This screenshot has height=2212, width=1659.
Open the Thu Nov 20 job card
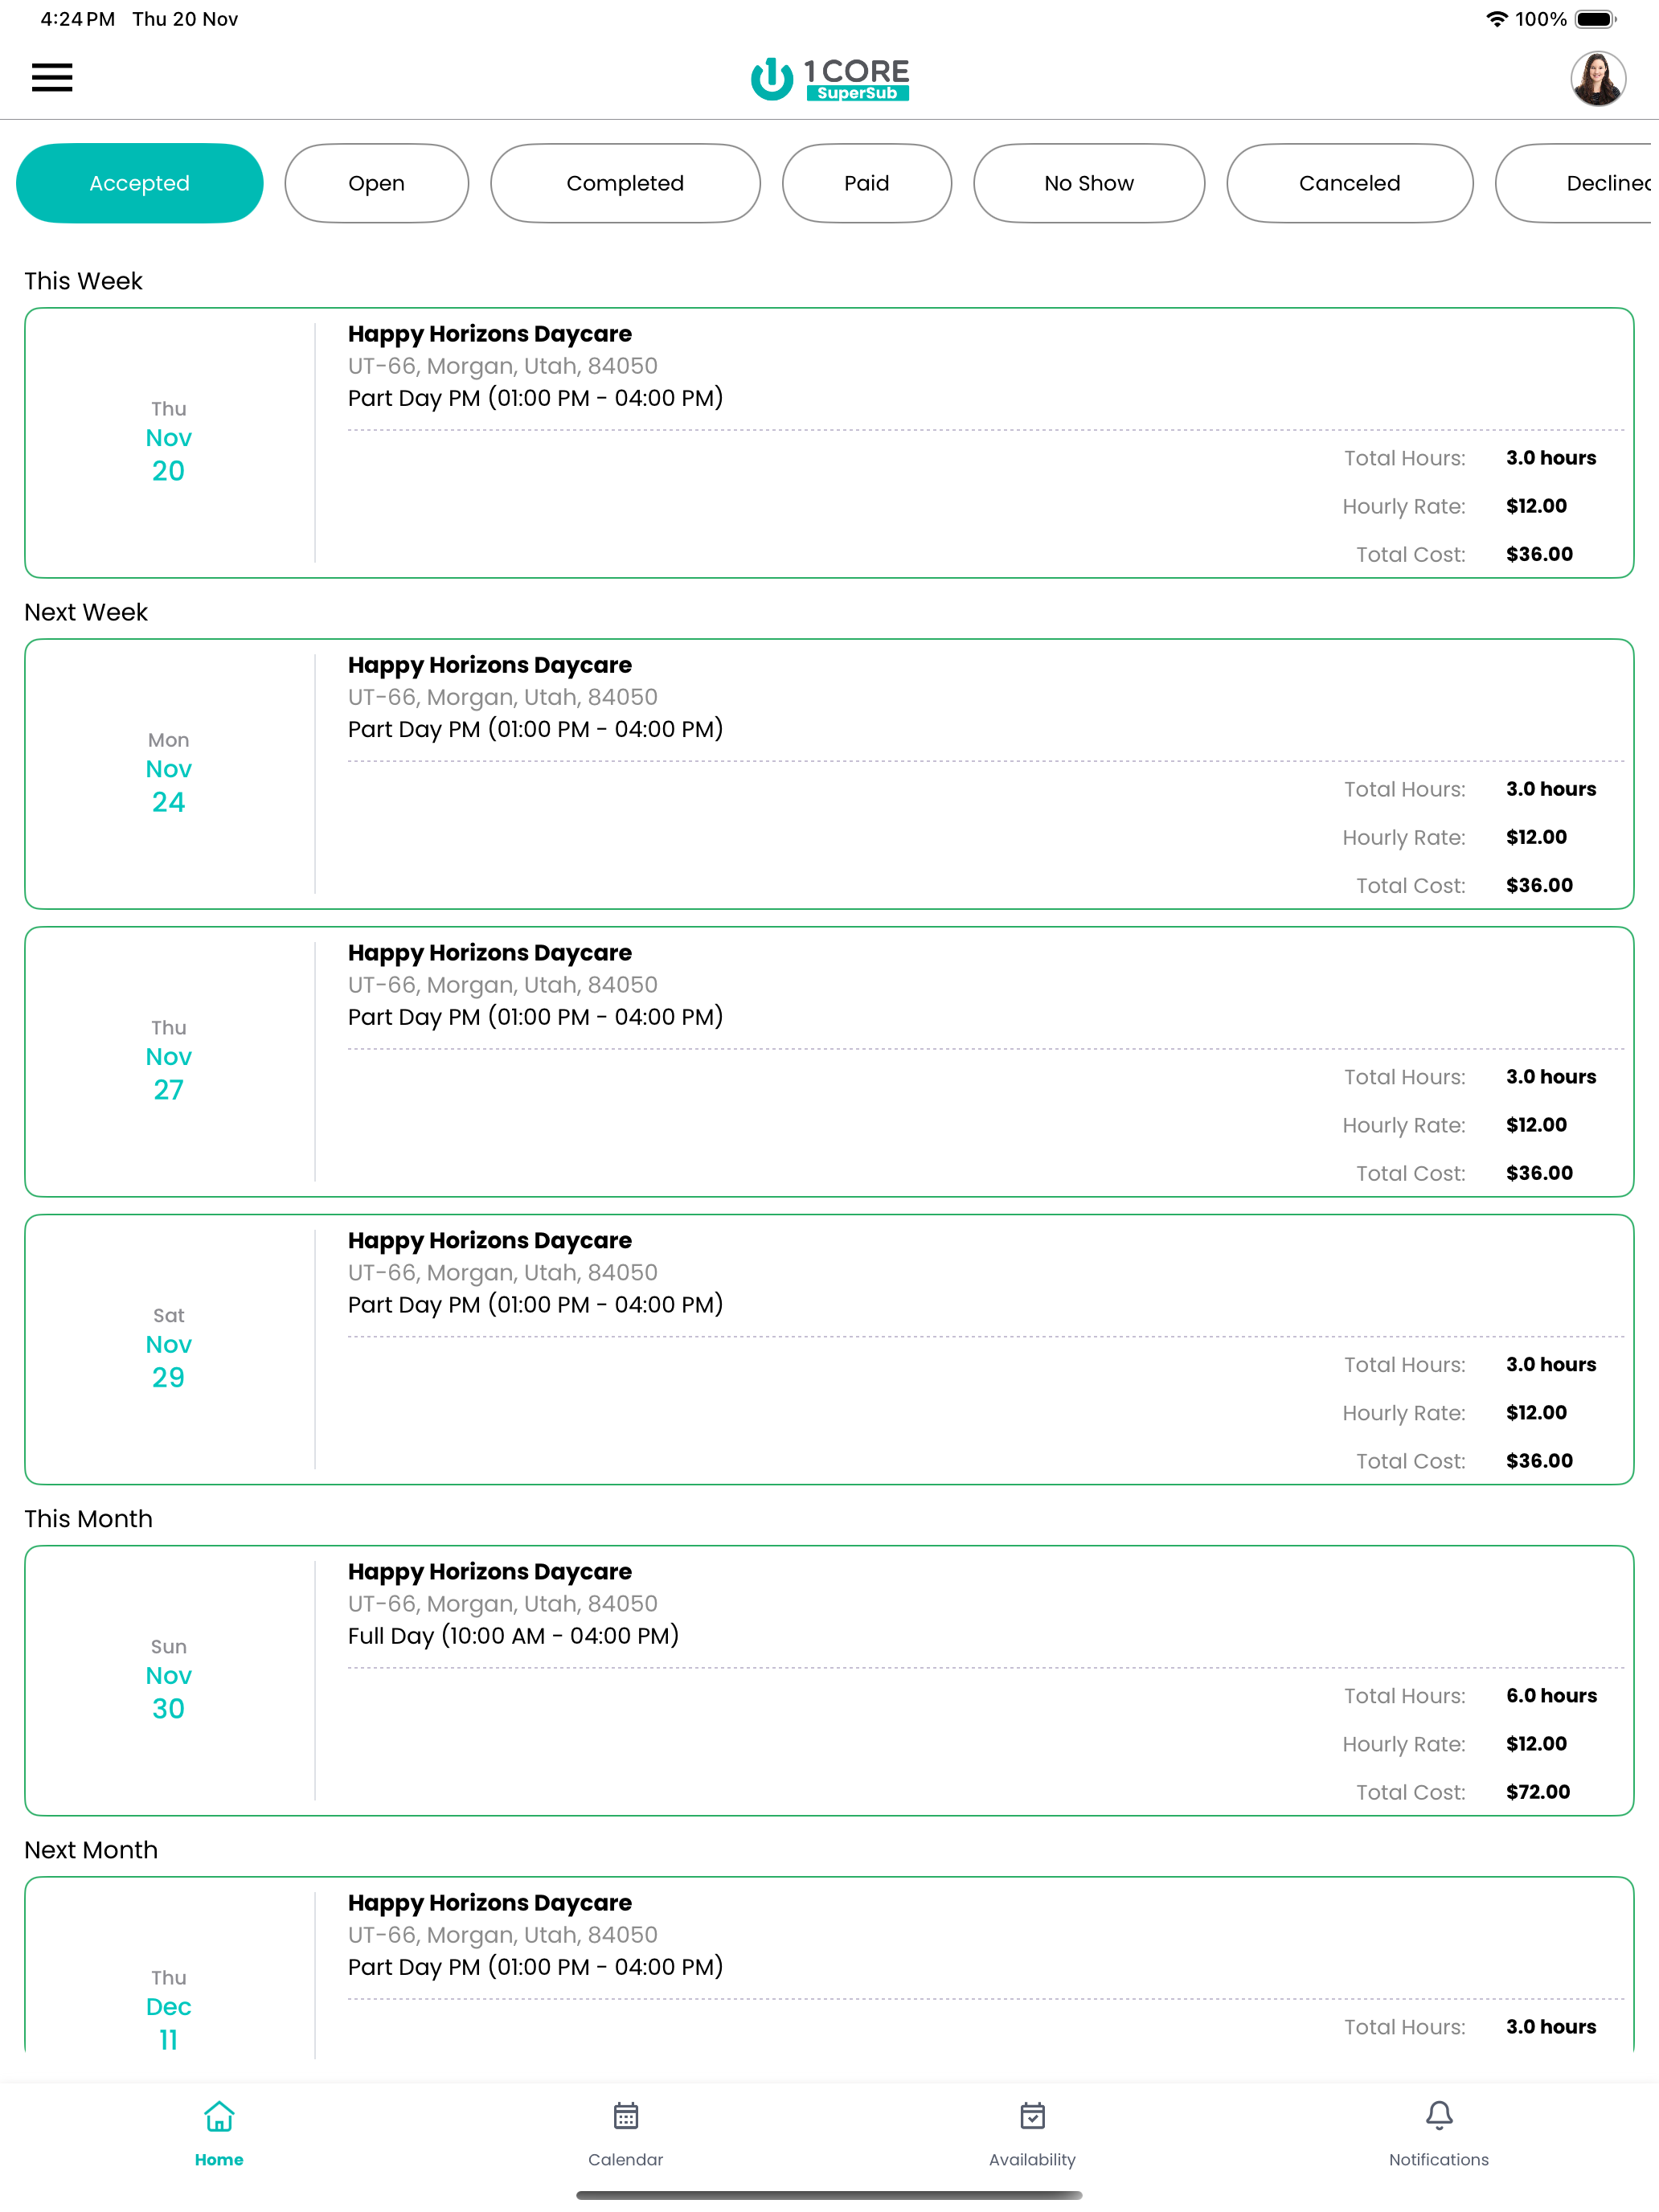coord(829,443)
